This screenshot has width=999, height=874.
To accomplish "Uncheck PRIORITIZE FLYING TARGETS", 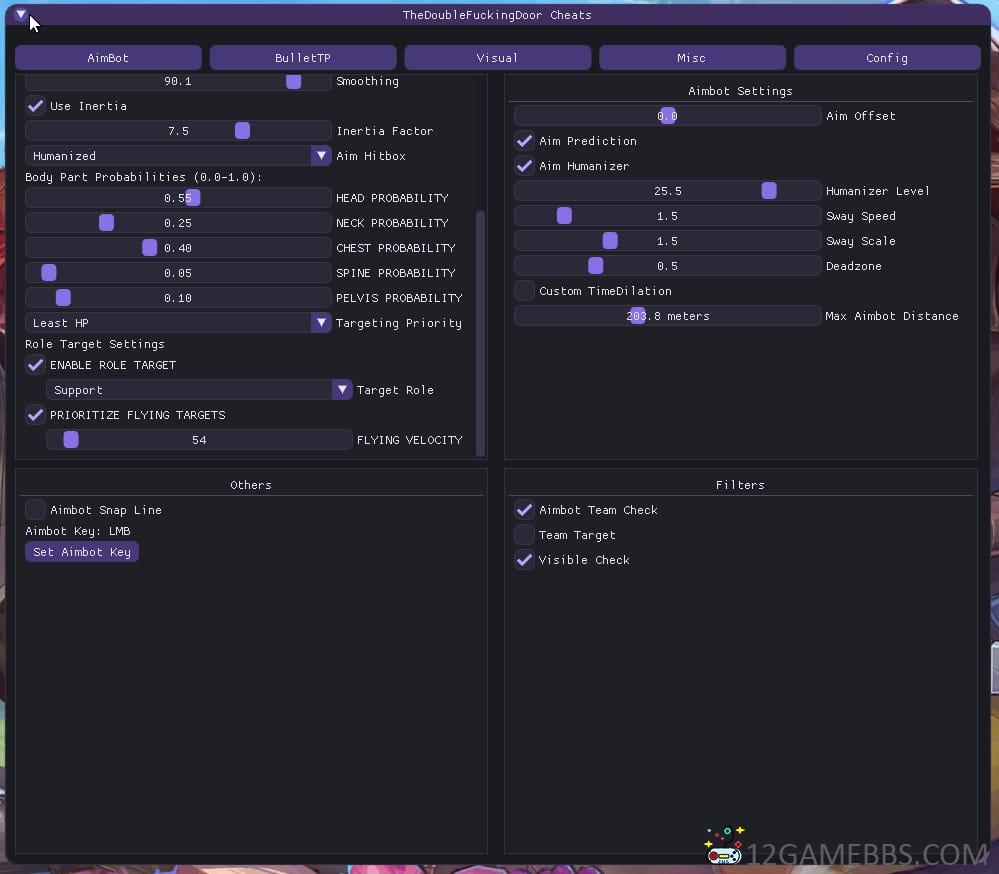I will pos(36,415).
